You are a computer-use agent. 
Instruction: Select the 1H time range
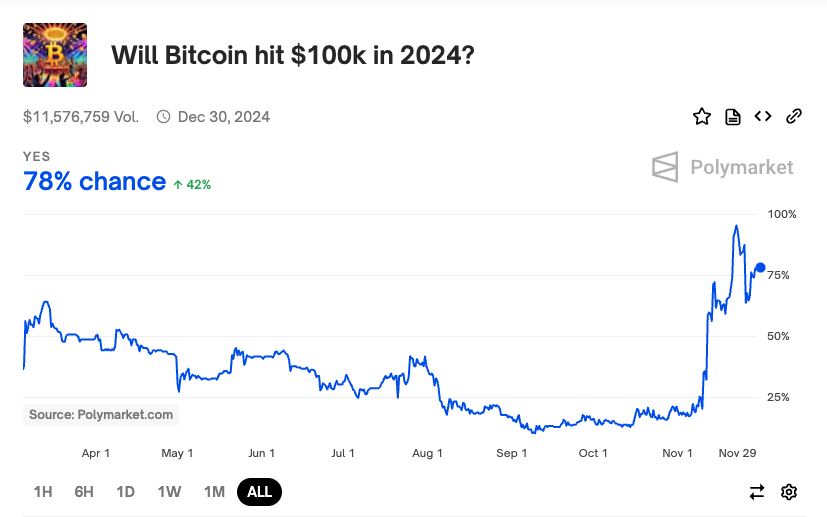43,492
